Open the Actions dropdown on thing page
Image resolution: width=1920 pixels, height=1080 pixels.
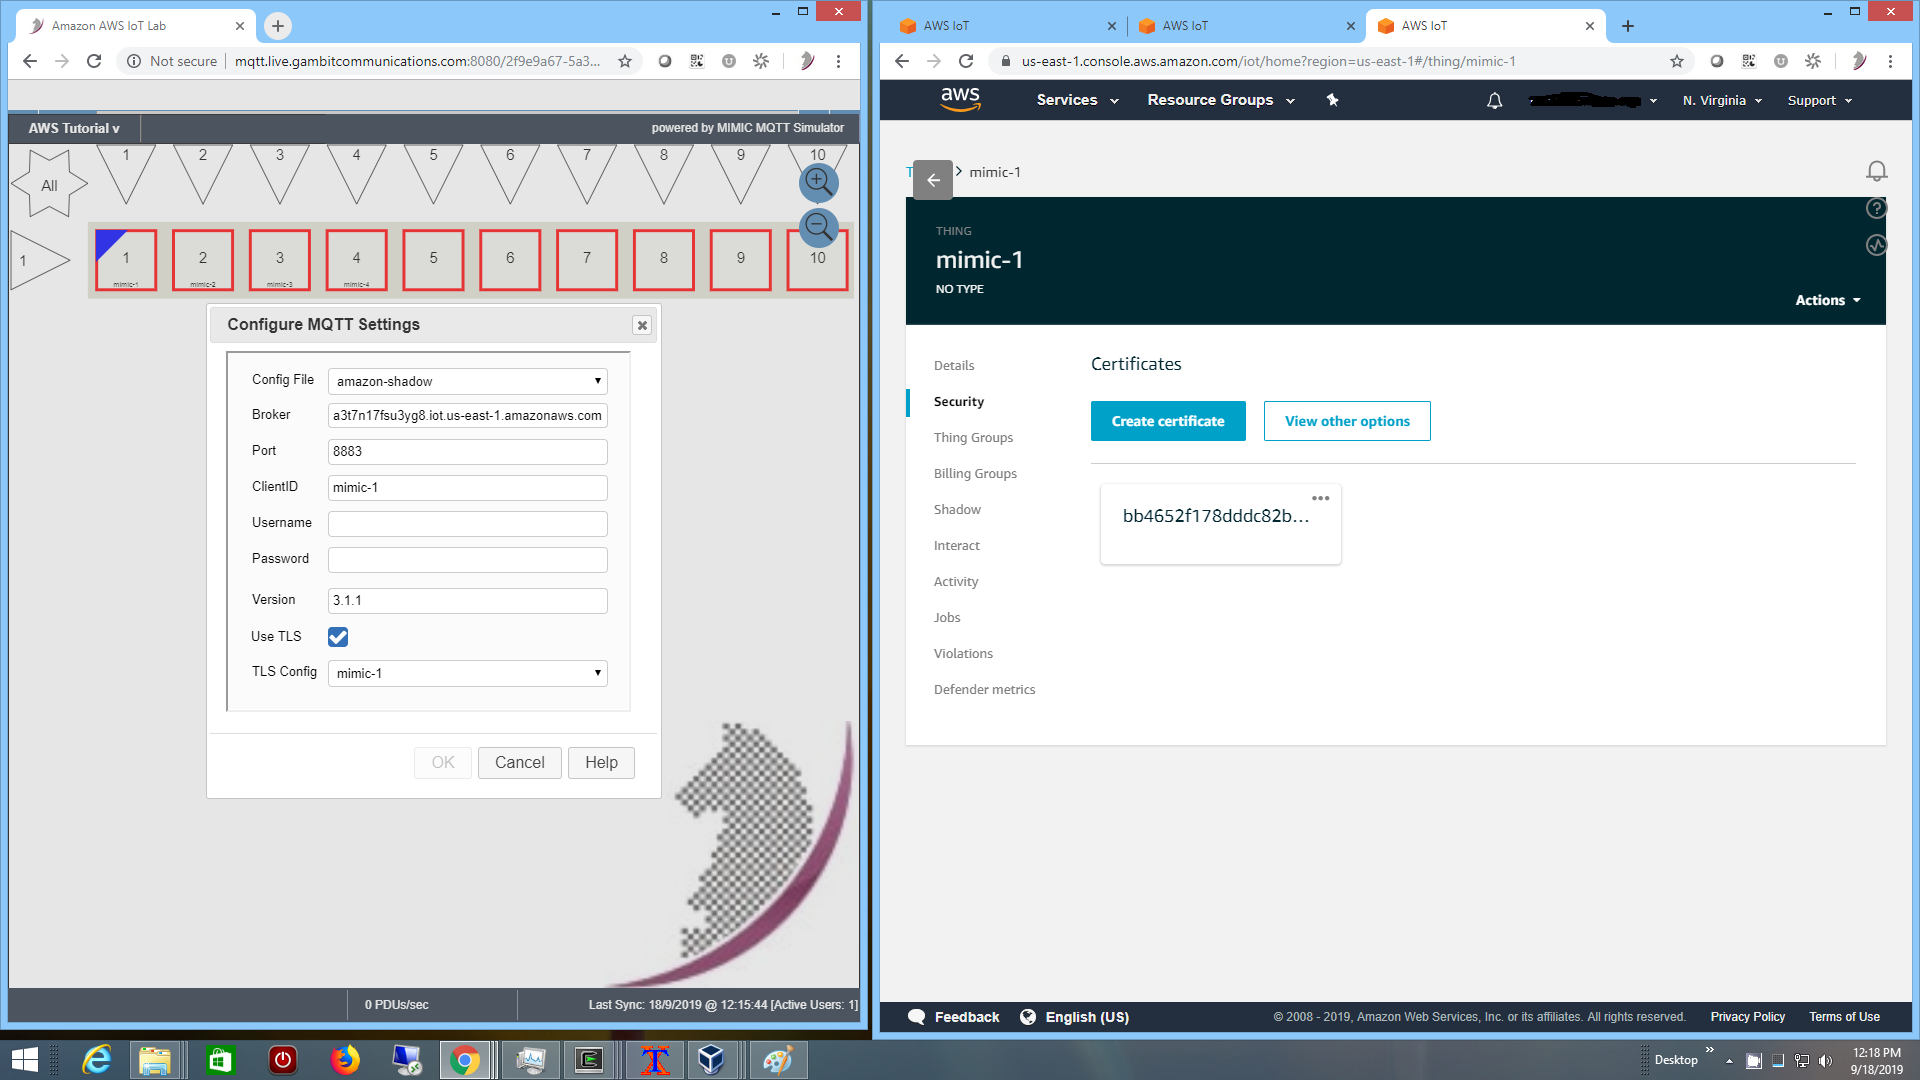point(1828,300)
